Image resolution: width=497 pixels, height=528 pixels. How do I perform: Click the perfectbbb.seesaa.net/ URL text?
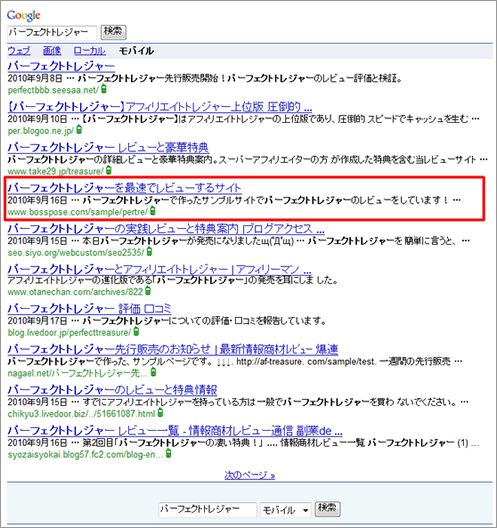[53, 90]
